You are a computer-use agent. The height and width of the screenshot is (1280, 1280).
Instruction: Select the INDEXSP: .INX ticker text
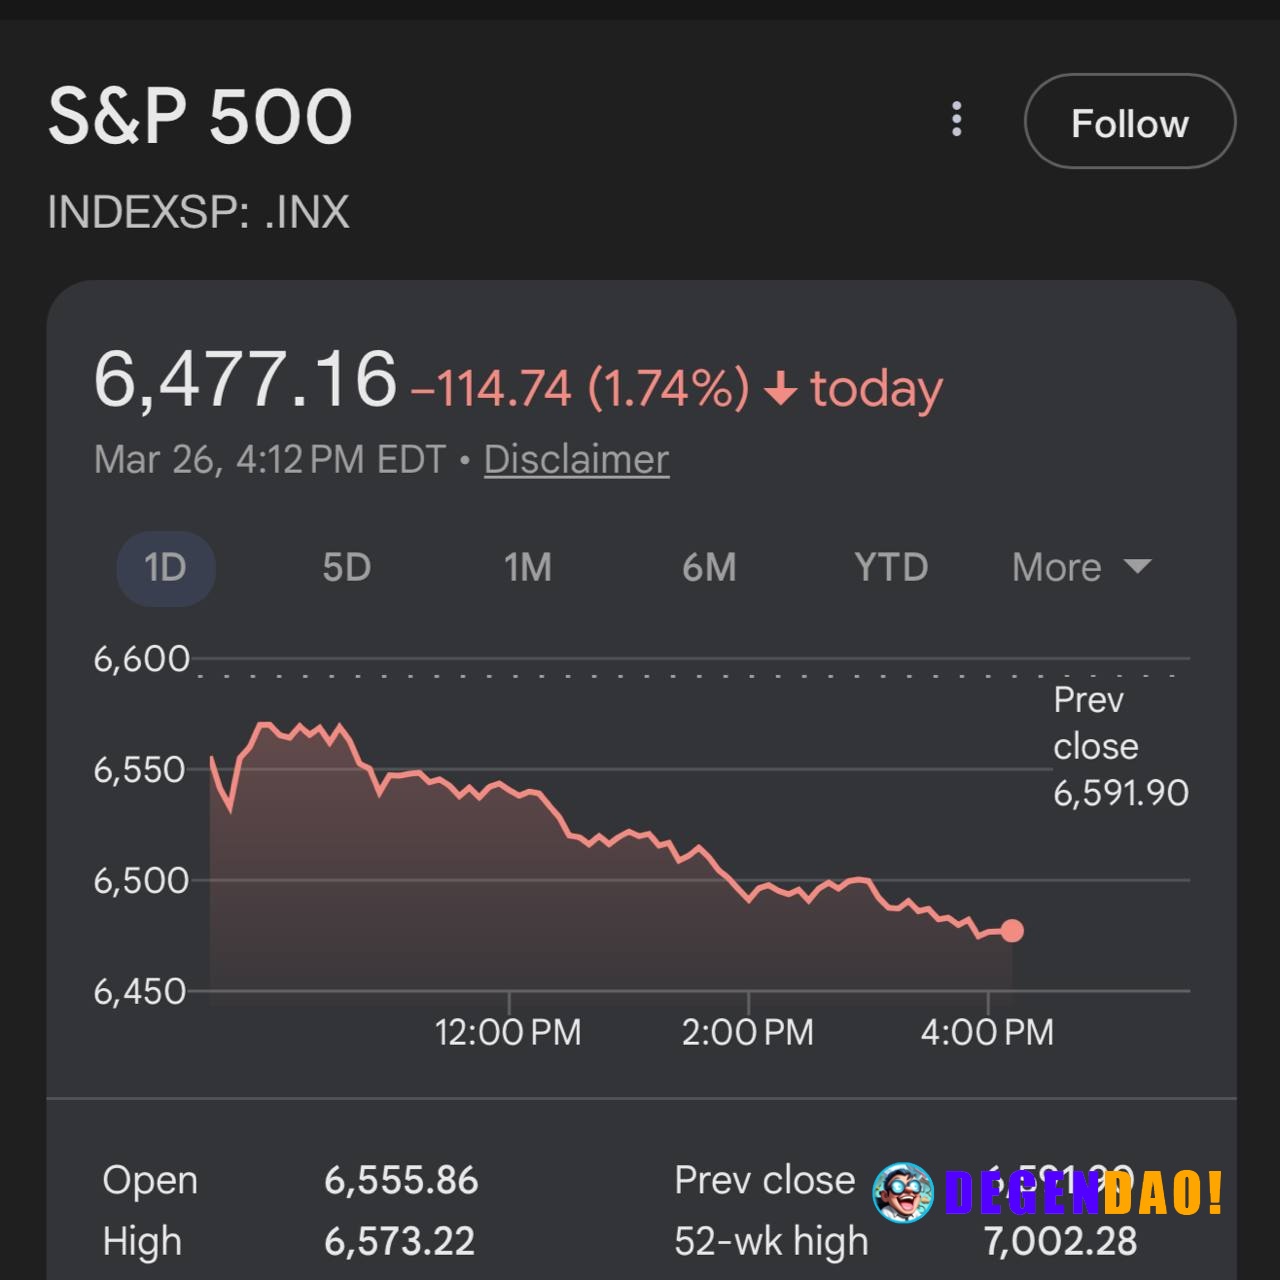(x=199, y=211)
